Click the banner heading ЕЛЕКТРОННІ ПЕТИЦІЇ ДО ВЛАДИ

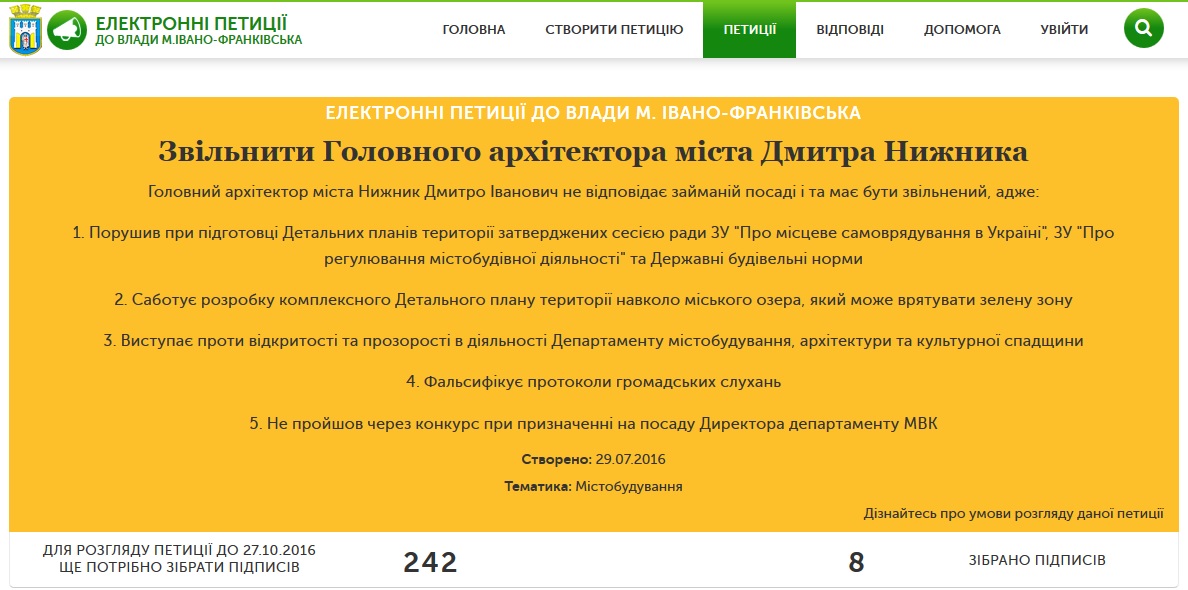click(x=593, y=114)
